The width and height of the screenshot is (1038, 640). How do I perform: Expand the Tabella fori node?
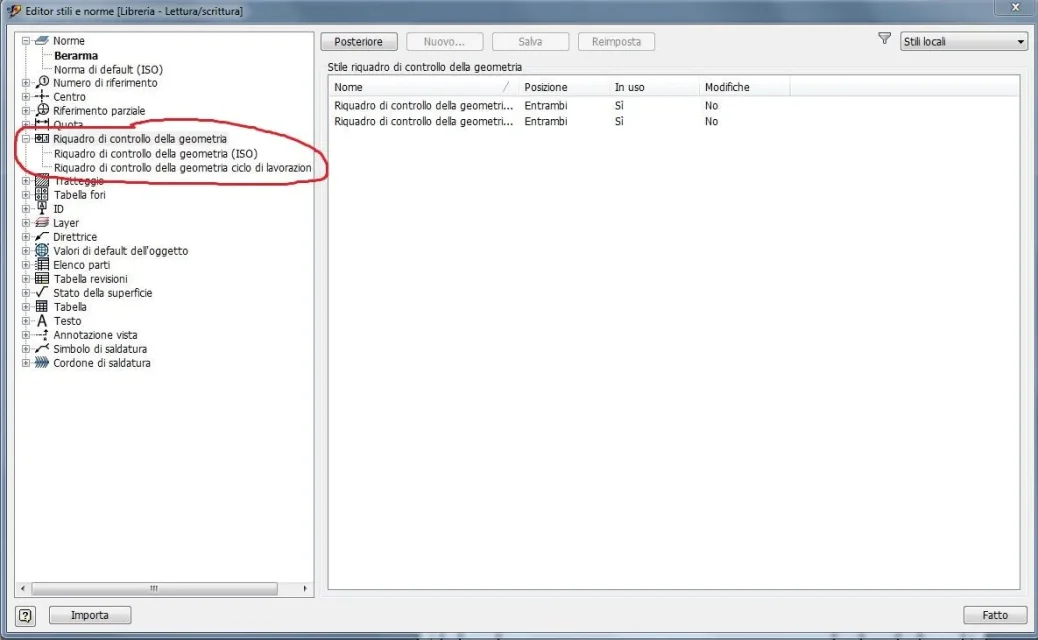(x=26, y=195)
